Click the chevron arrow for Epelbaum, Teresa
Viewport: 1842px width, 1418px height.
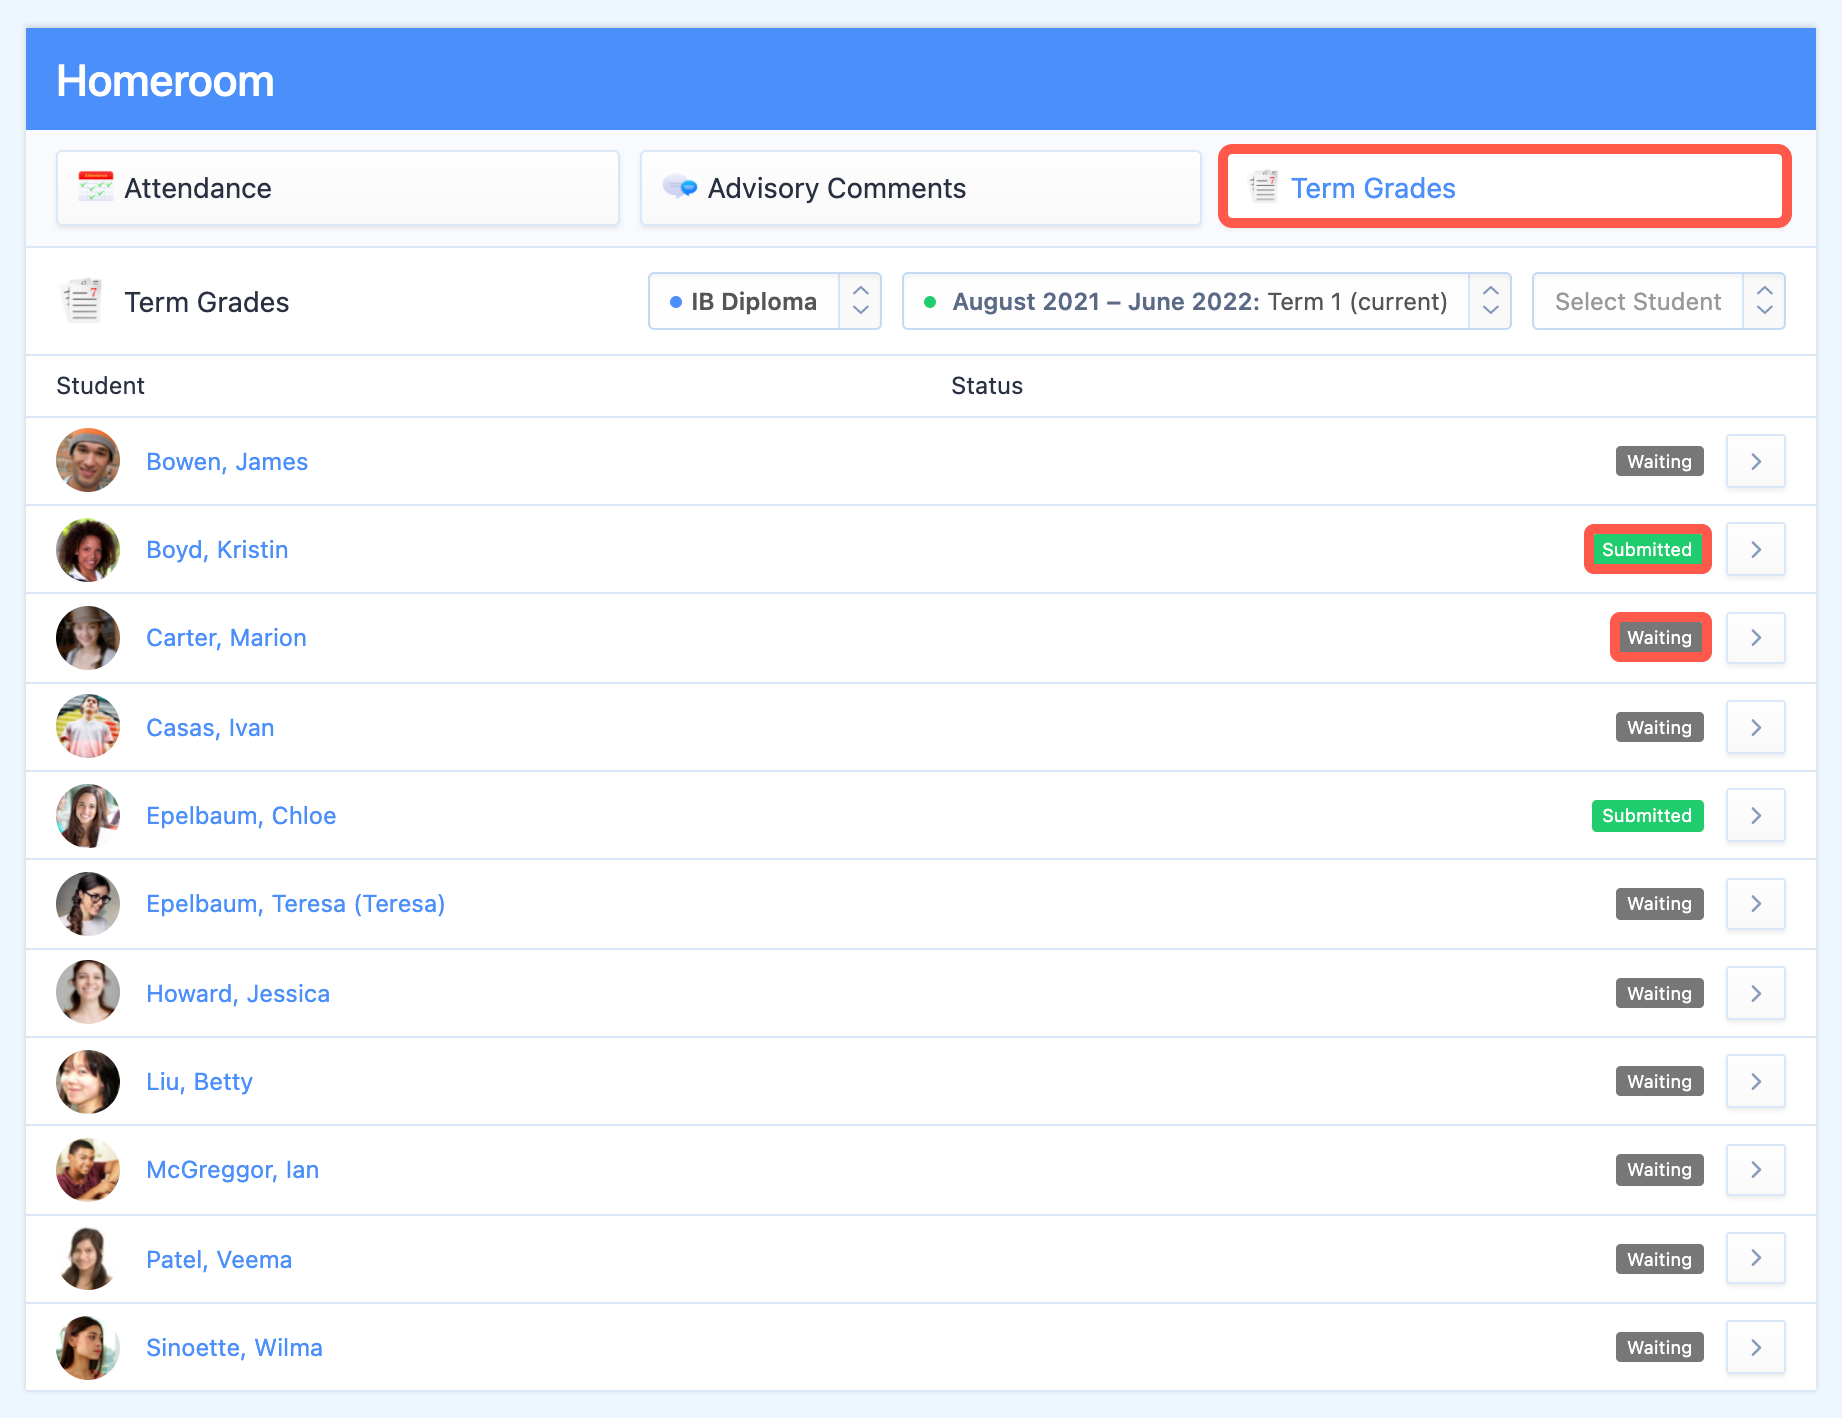tap(1756, 903)
